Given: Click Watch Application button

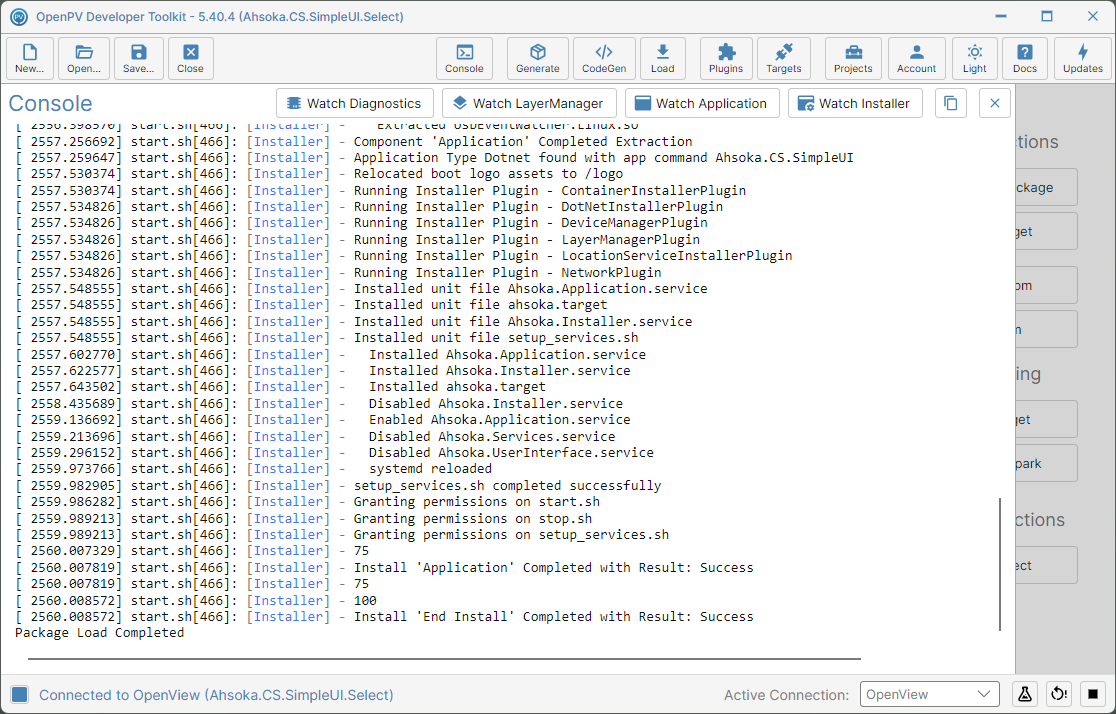Looking at the screenshot, I should (x=702, y=103).
